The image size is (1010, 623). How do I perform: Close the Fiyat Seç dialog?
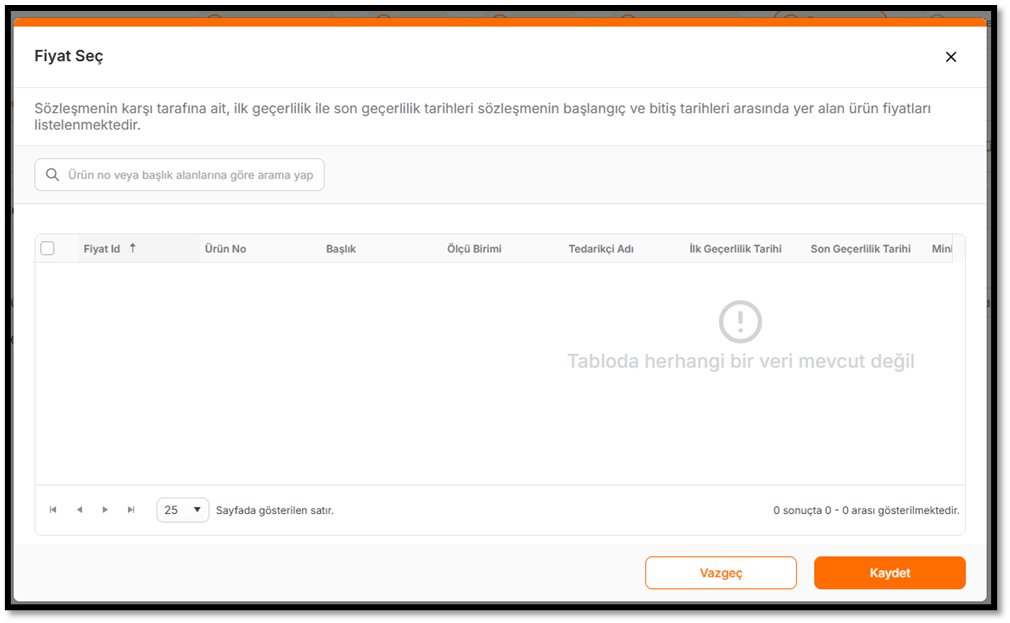tap(951, 57)
